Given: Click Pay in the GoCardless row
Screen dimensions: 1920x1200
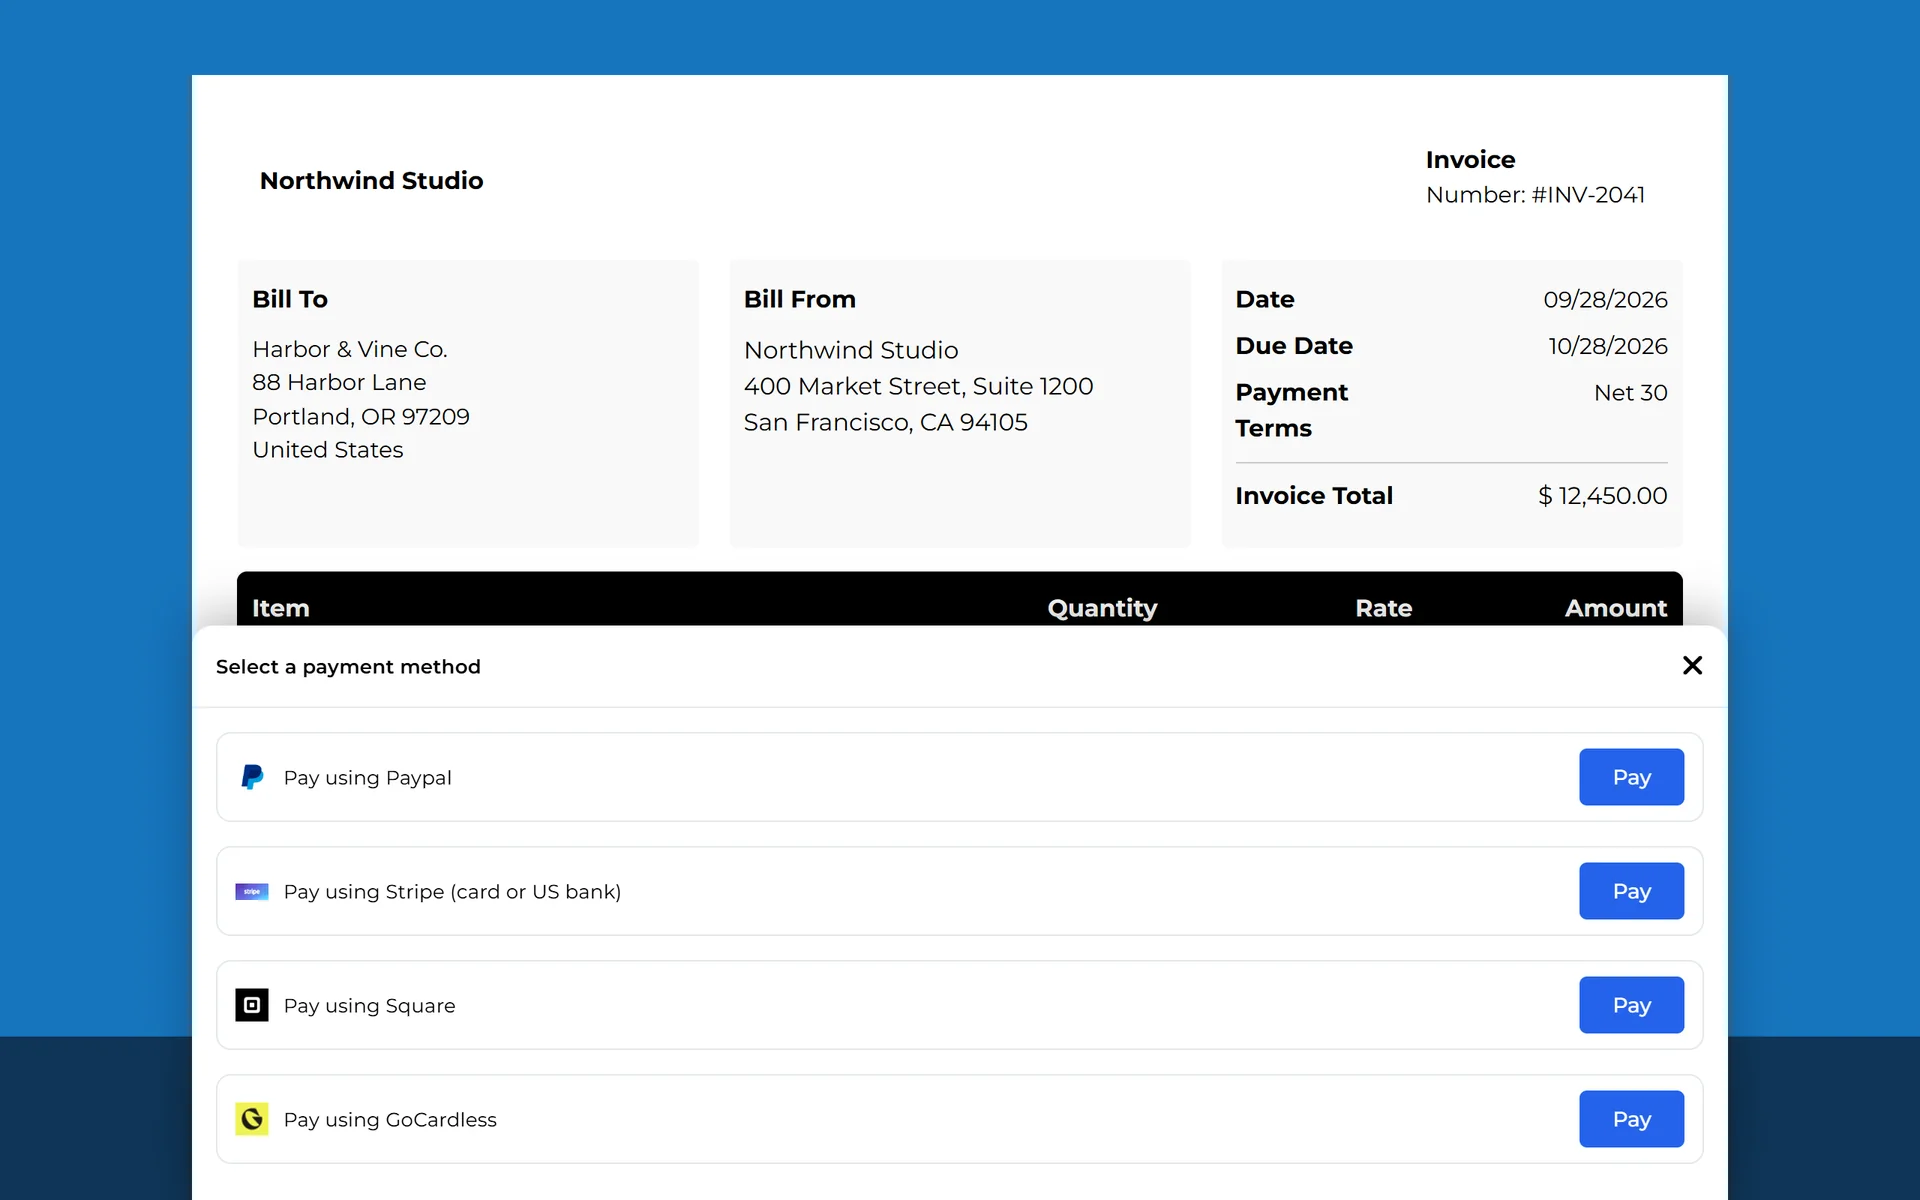Looking at the screenshot, I should pos(1631,1119).
